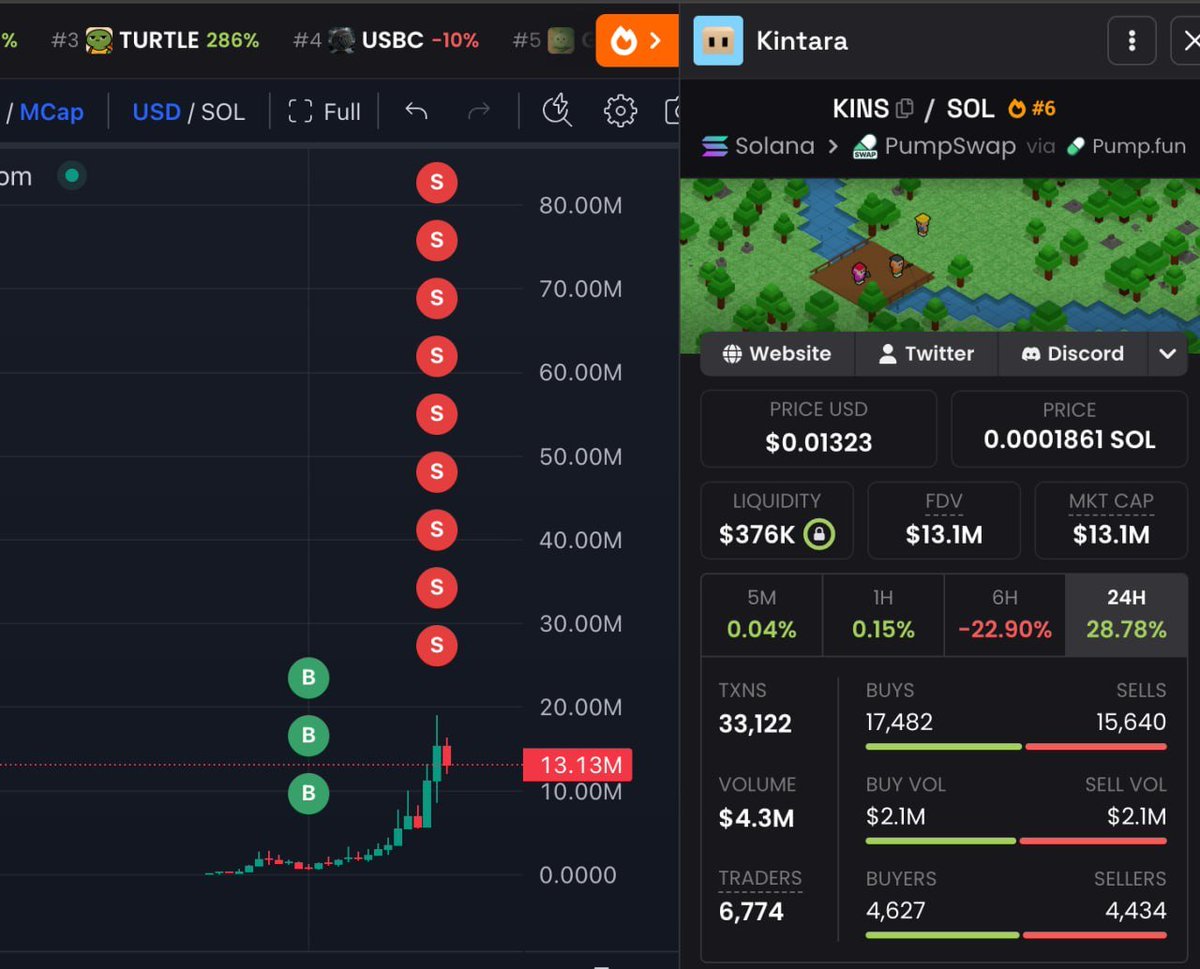Redo the chart action
This screenshot has width=1200, height=969.
[x=479, y=111]
